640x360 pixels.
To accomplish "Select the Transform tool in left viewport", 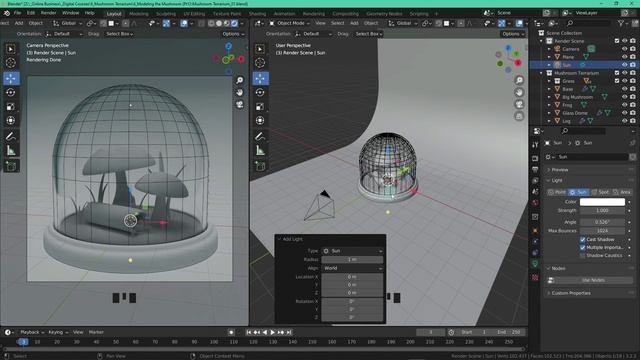I will tap(11, 120).
